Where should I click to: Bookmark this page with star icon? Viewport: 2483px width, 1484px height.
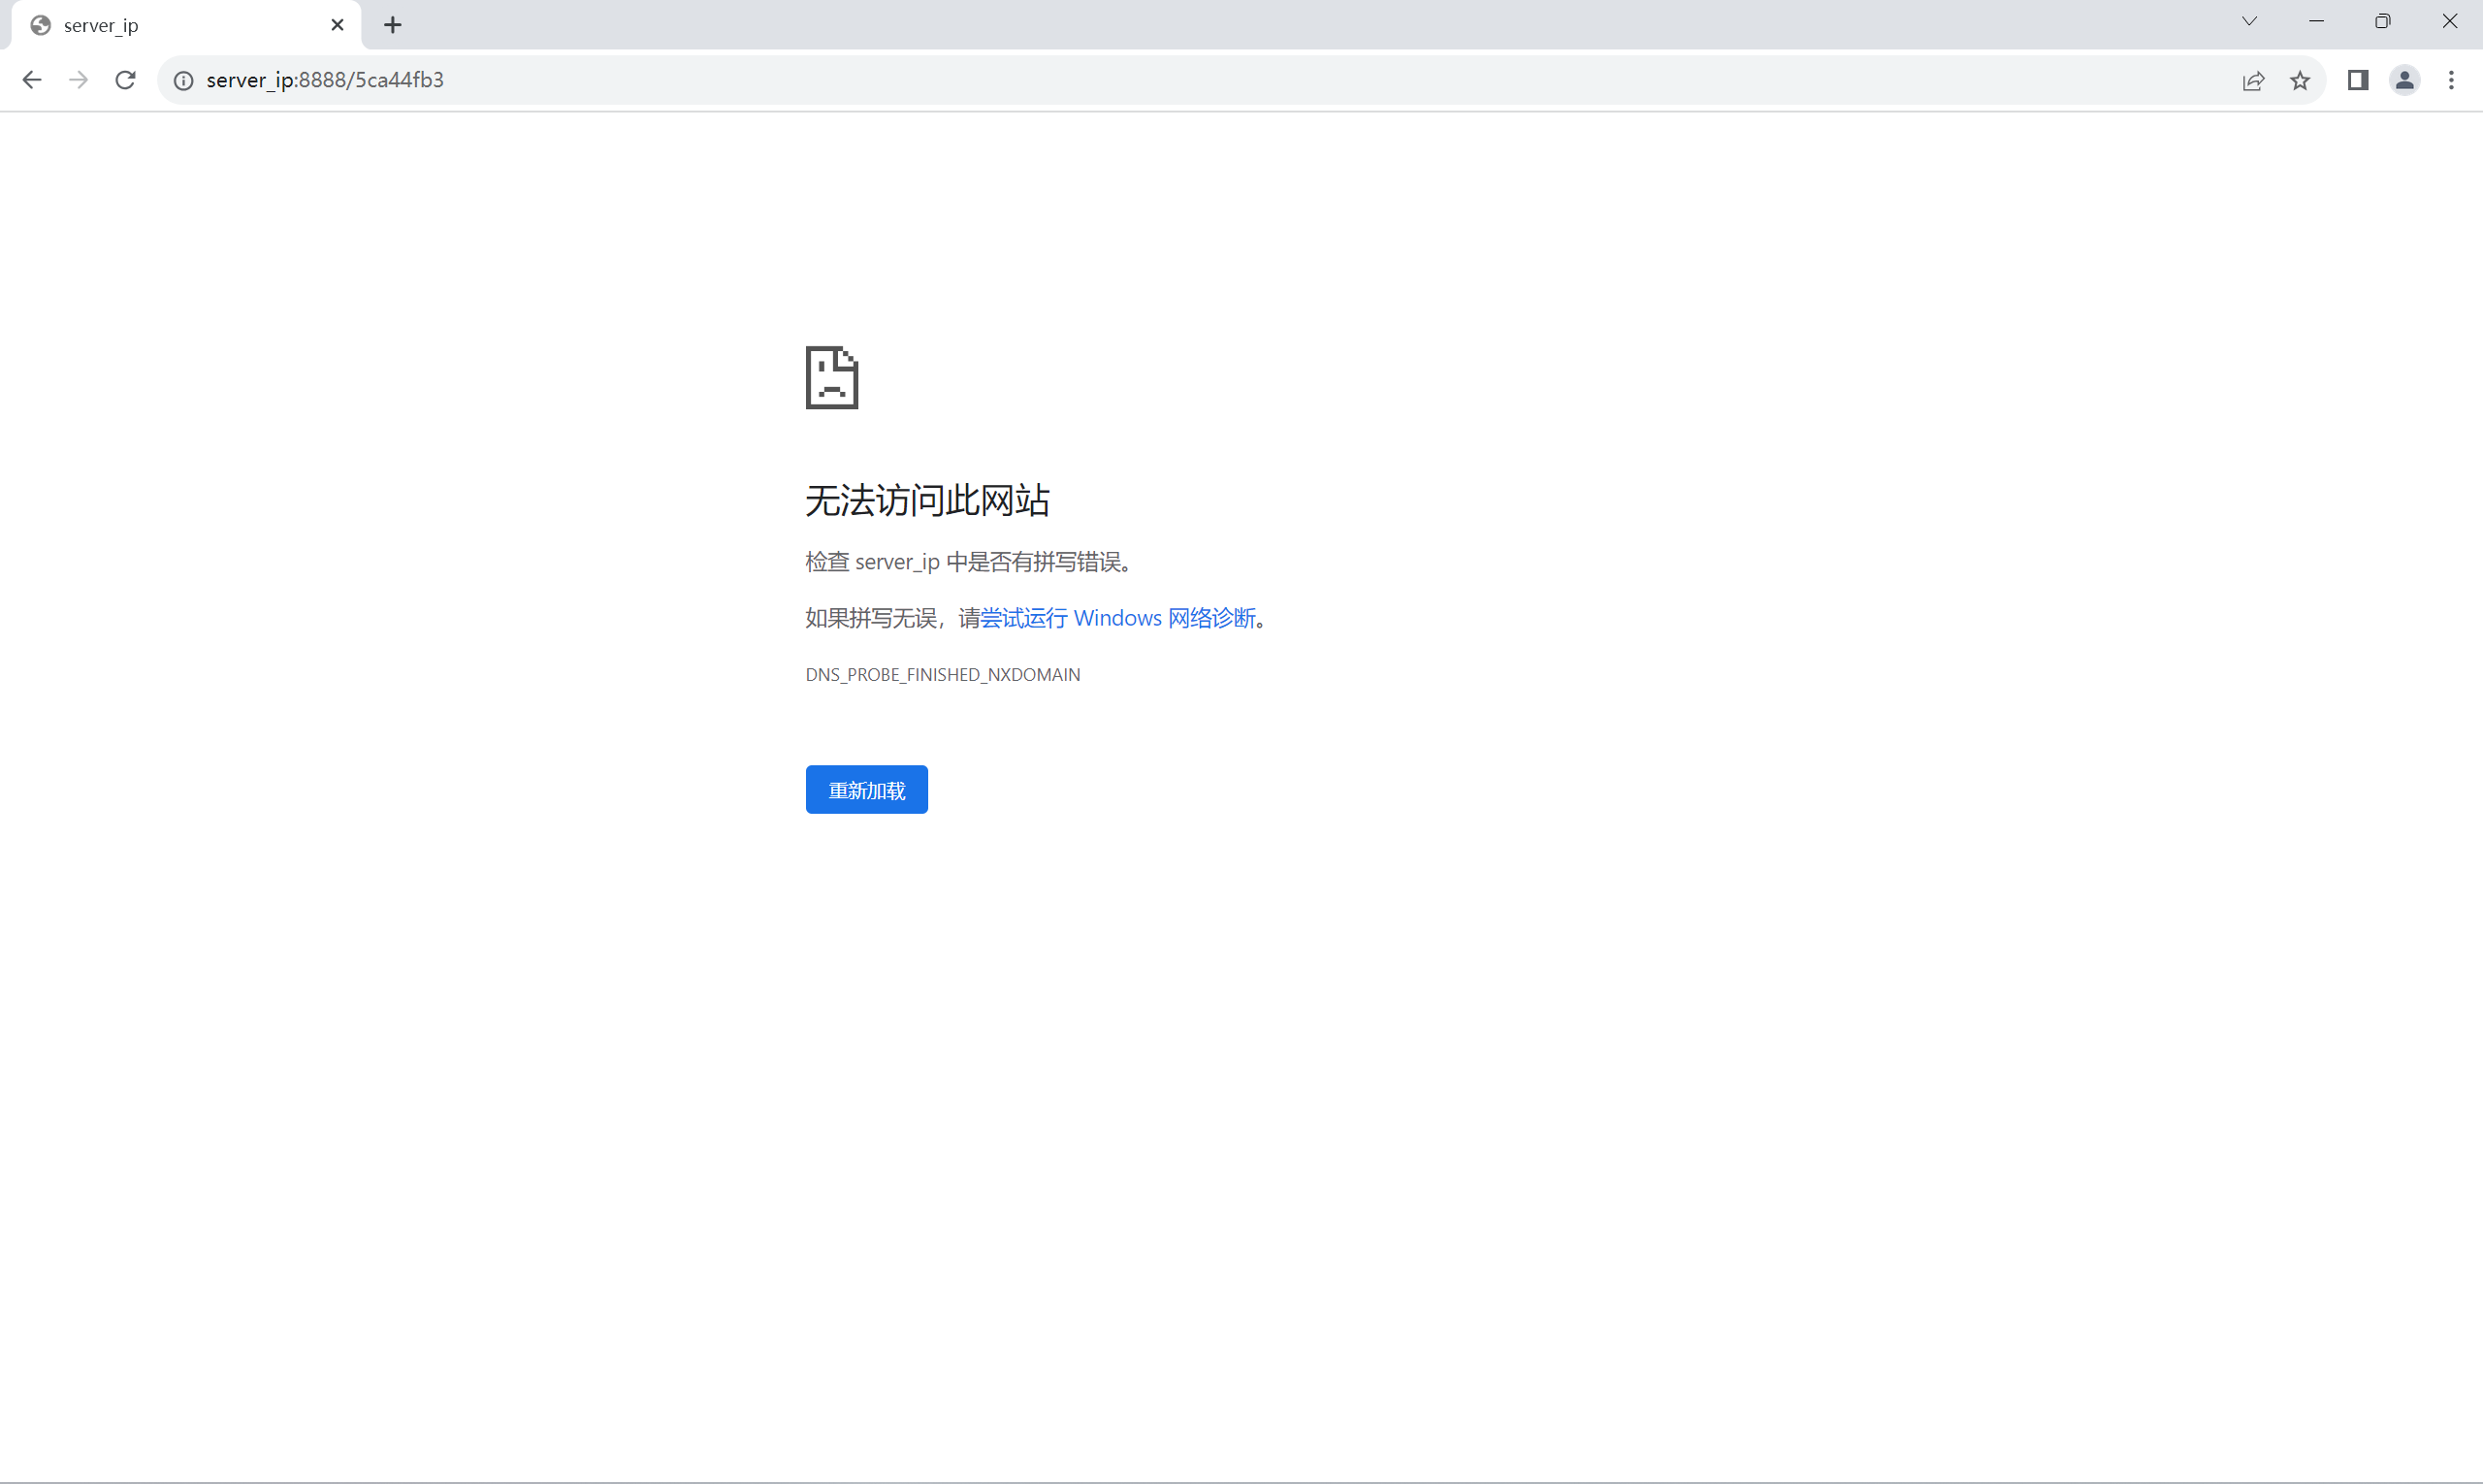pos(2300,81)
